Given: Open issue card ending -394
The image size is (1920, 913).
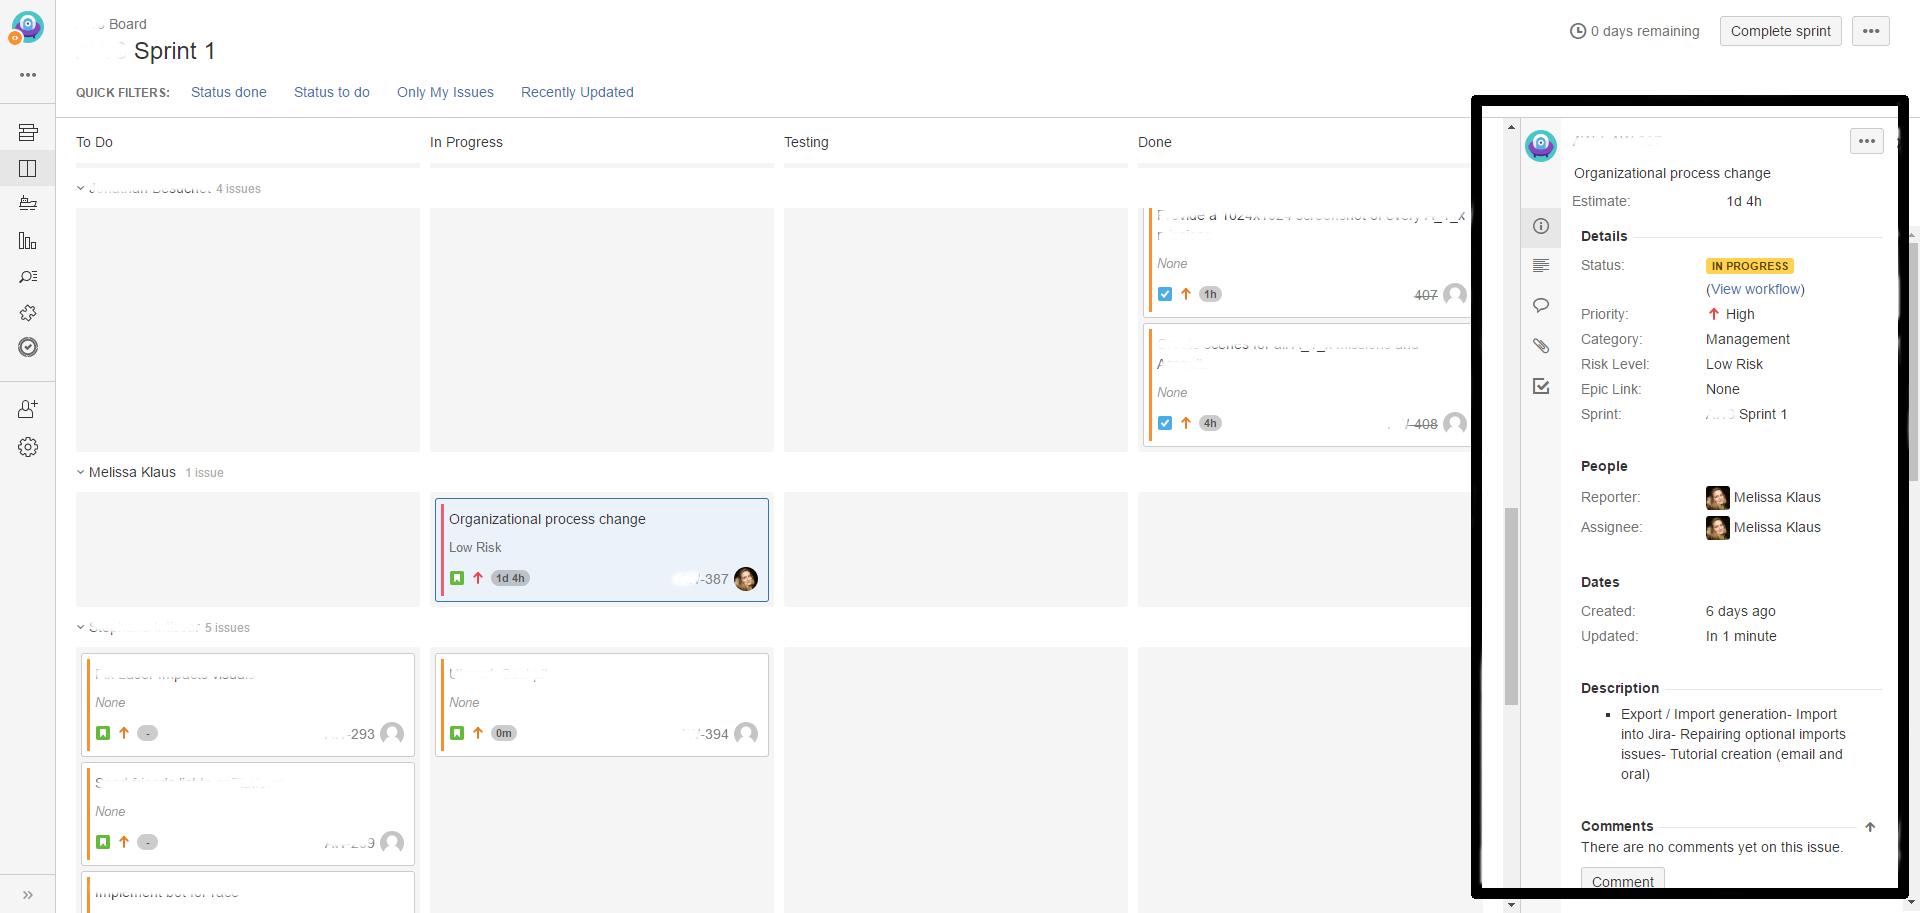Looking at the screenshot, I should point(602,705).
